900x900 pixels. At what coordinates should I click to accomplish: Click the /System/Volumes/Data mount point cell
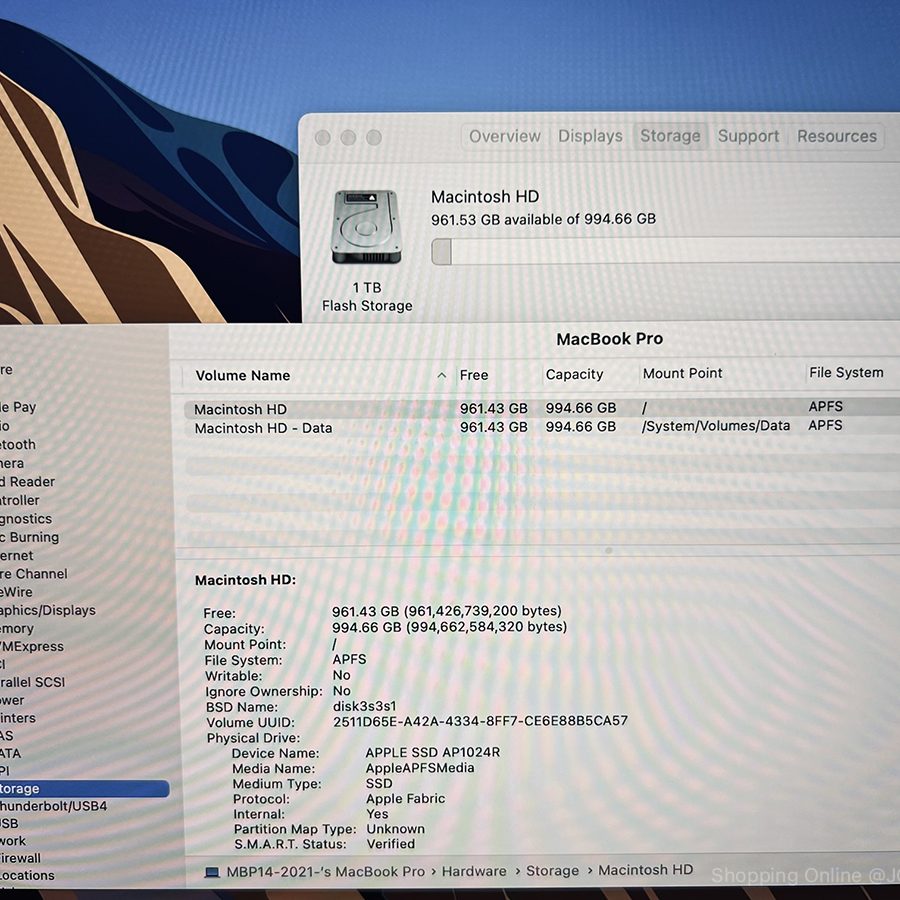(715, 426)
